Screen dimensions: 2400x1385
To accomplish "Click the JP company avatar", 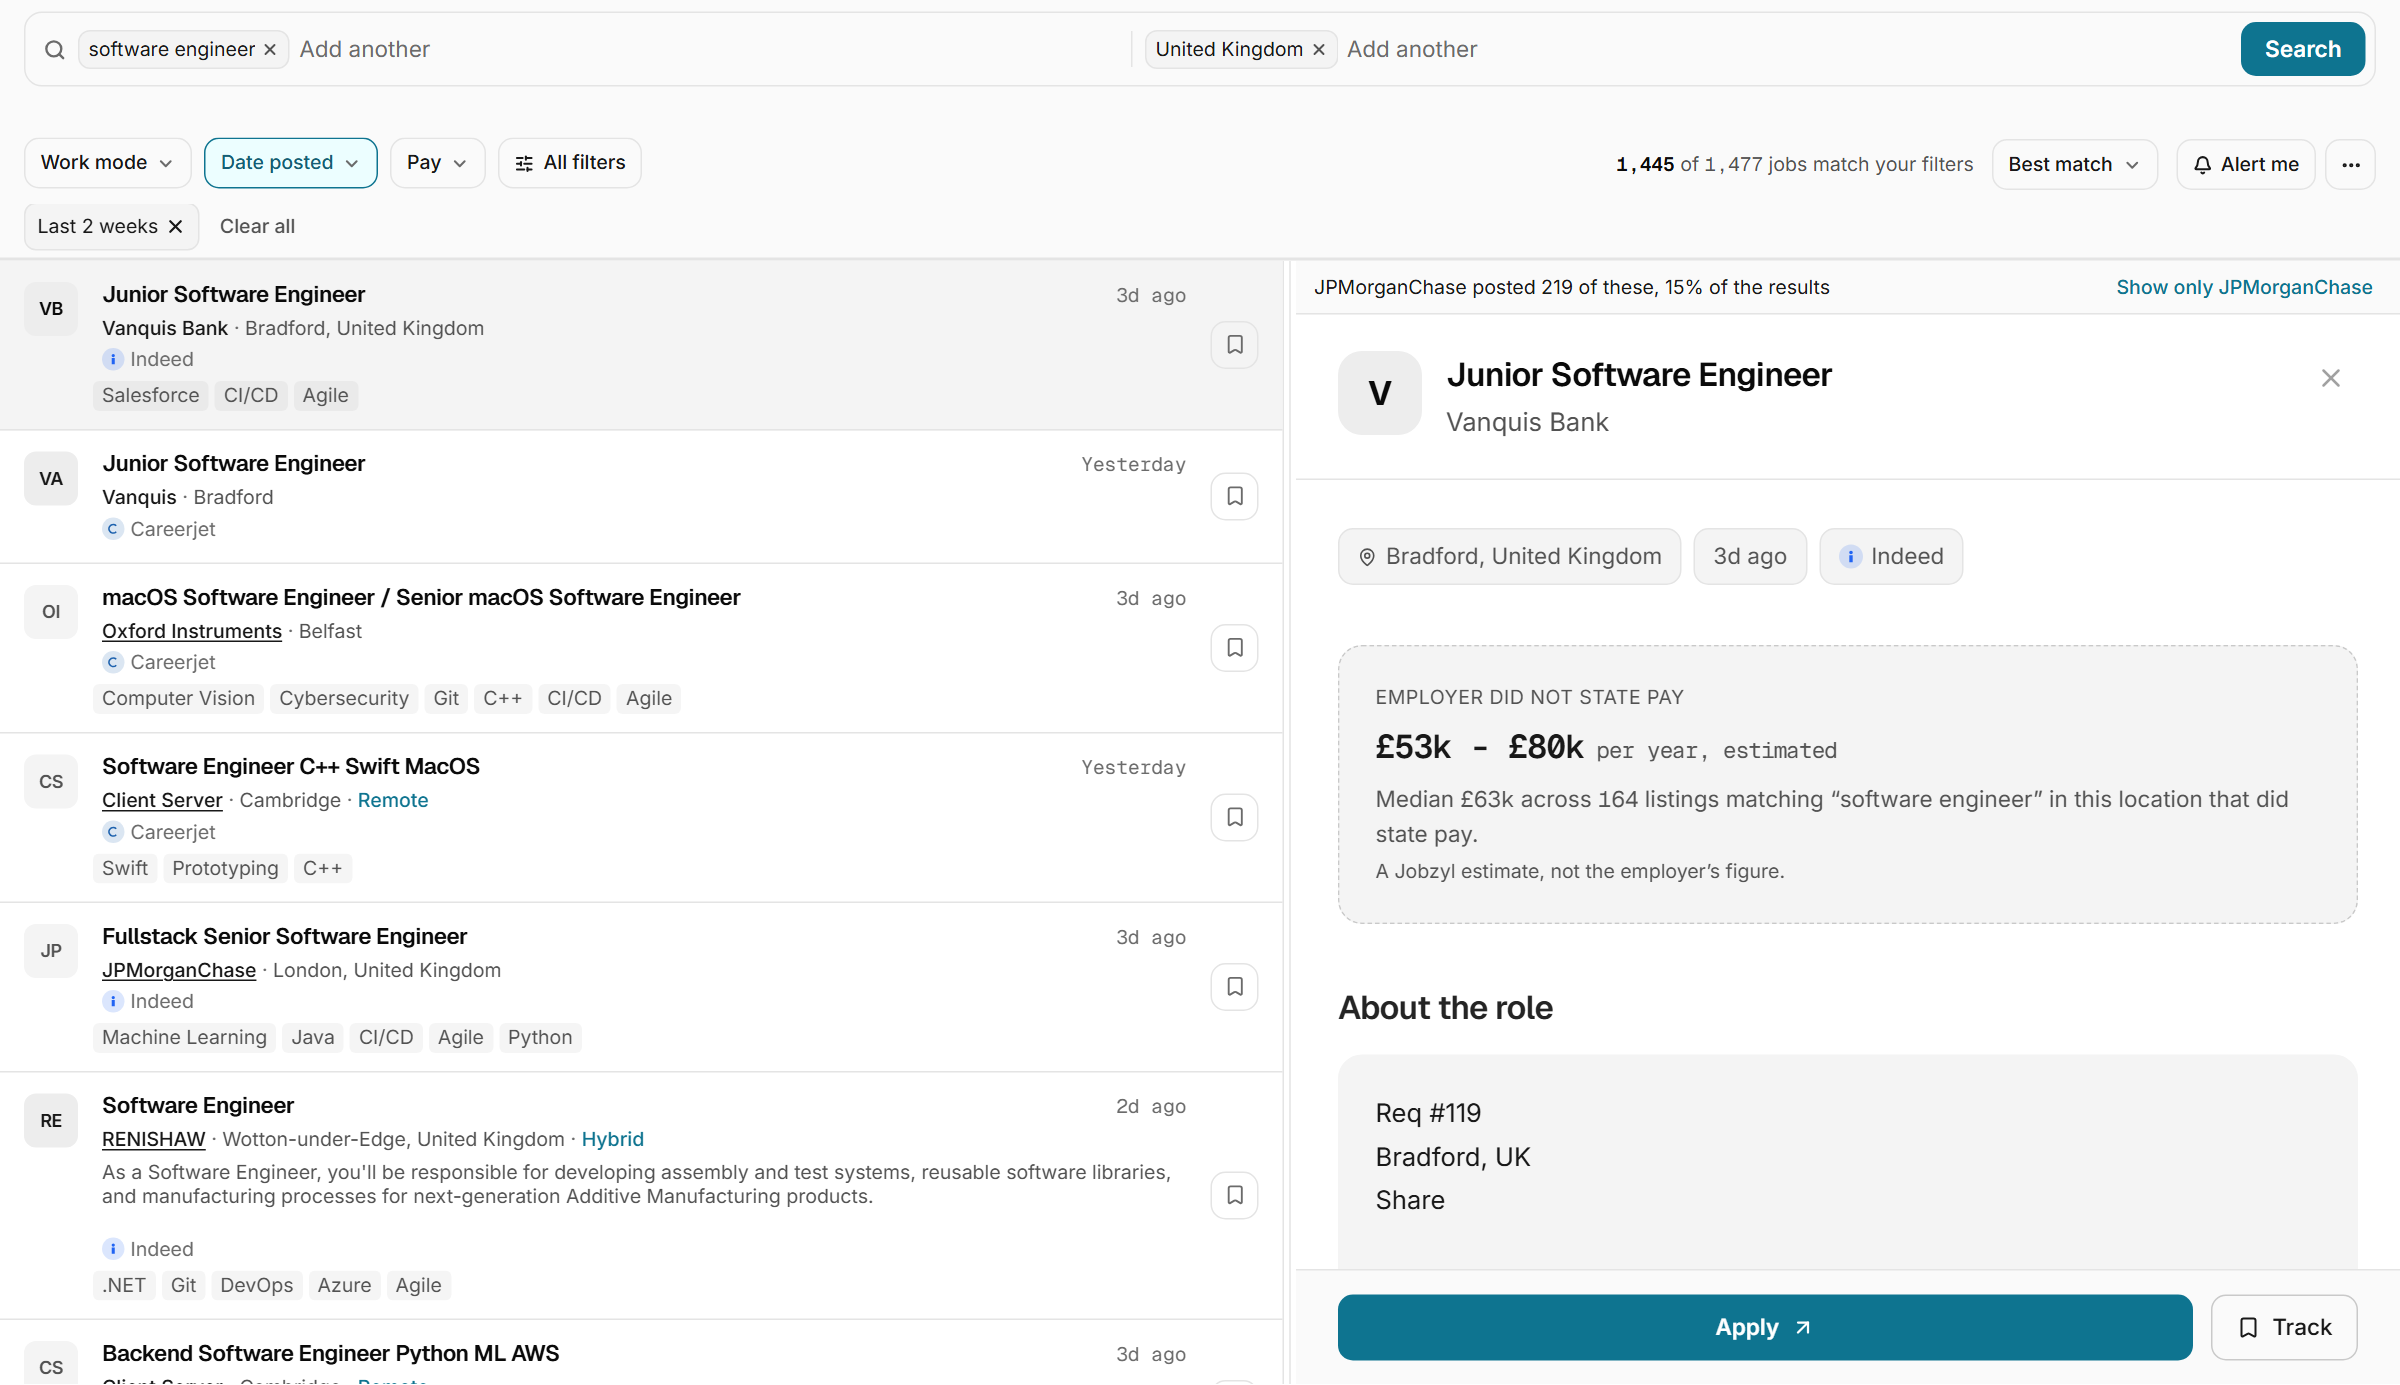I will point(51,951).
